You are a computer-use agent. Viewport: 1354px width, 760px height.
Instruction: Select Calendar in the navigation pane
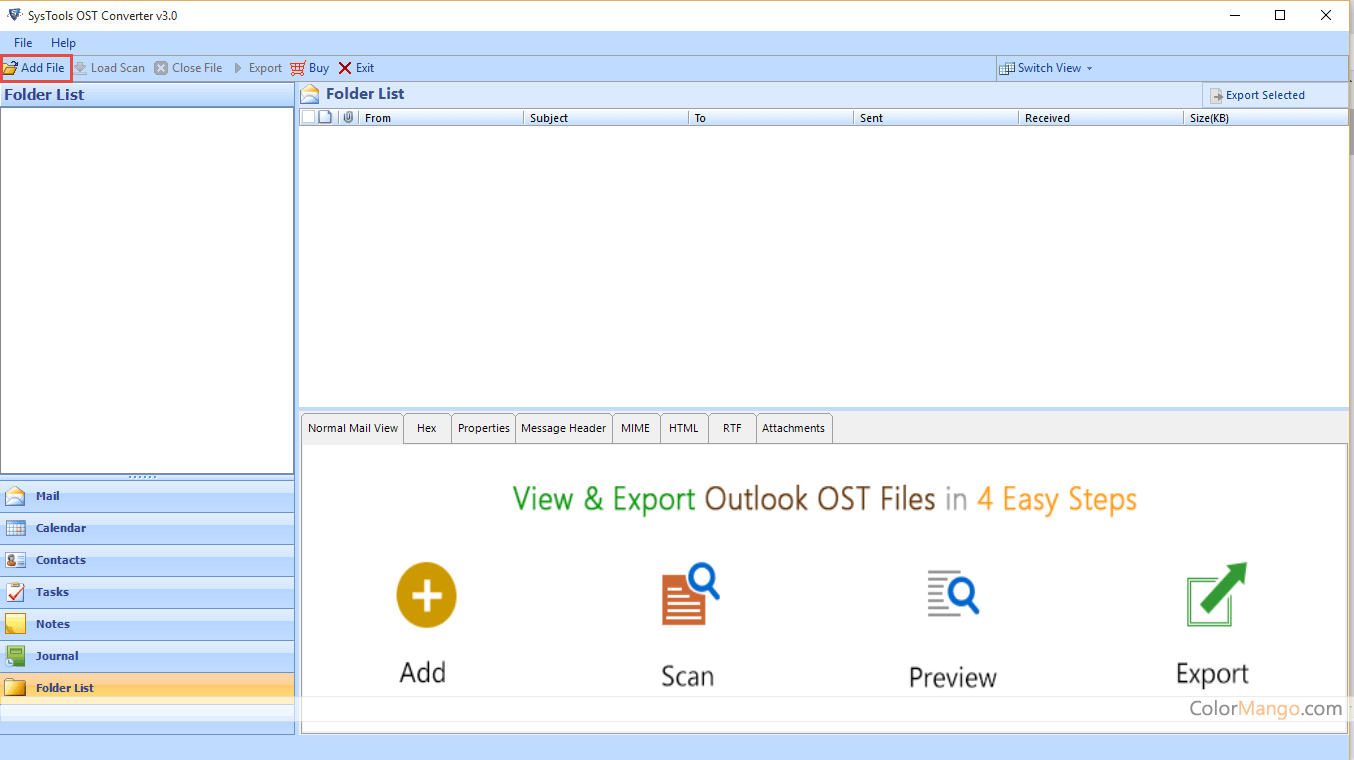click(x=147, y=528)
